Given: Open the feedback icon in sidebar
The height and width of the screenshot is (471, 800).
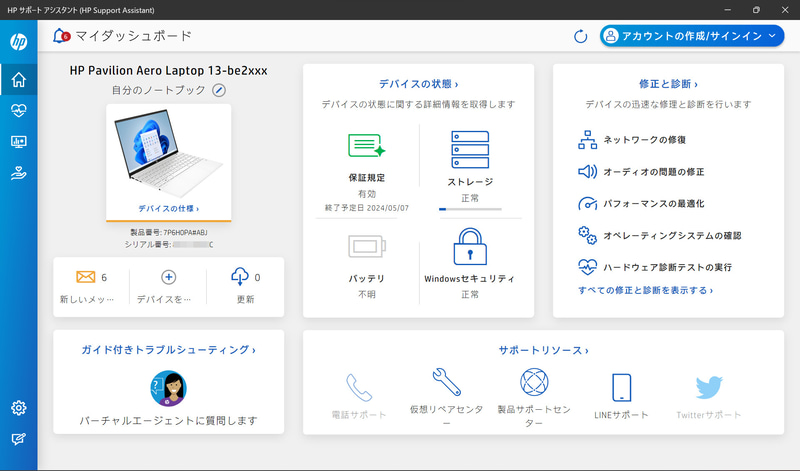Looking at the screenshot, I should coord(19,439).
